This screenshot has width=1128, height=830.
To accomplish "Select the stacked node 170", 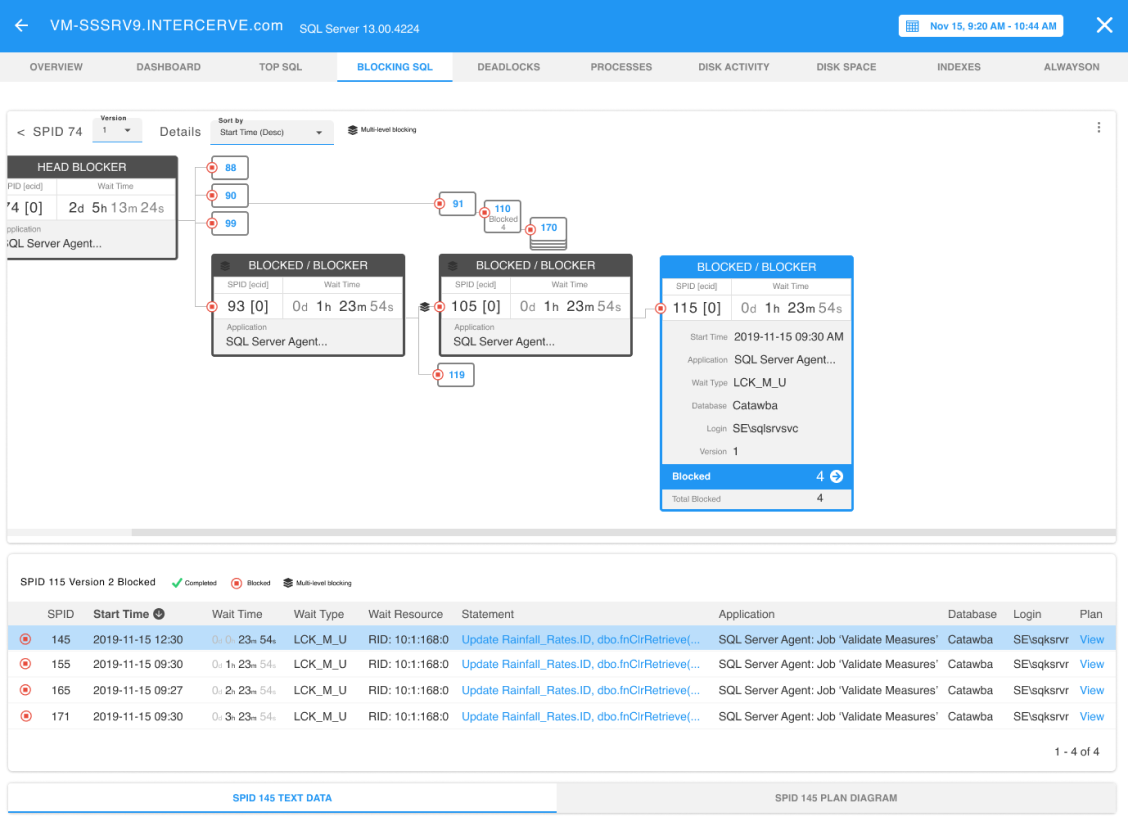I will (x=548, y=228).
